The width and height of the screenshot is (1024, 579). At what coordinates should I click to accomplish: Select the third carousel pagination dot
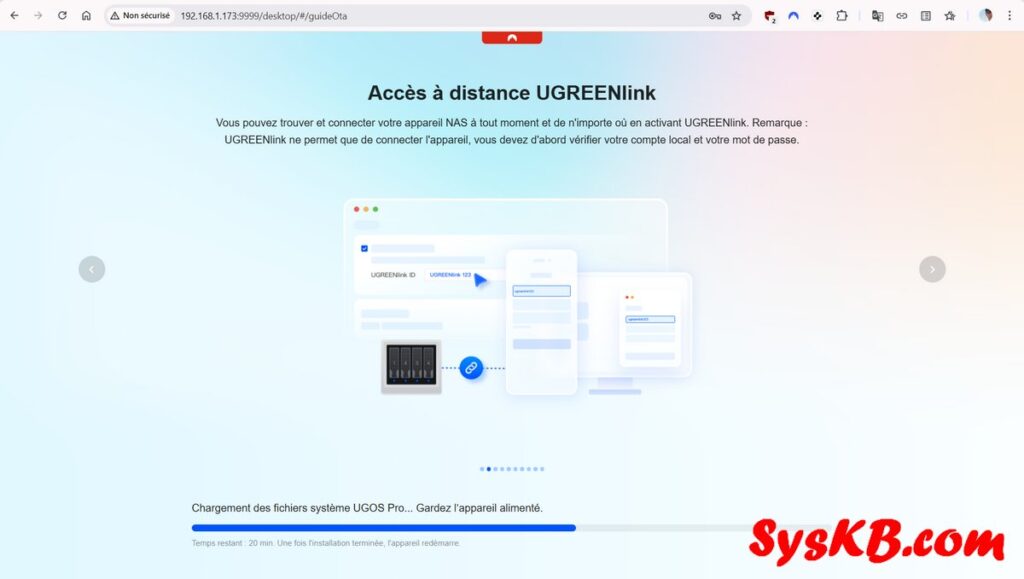pos(496,469)
